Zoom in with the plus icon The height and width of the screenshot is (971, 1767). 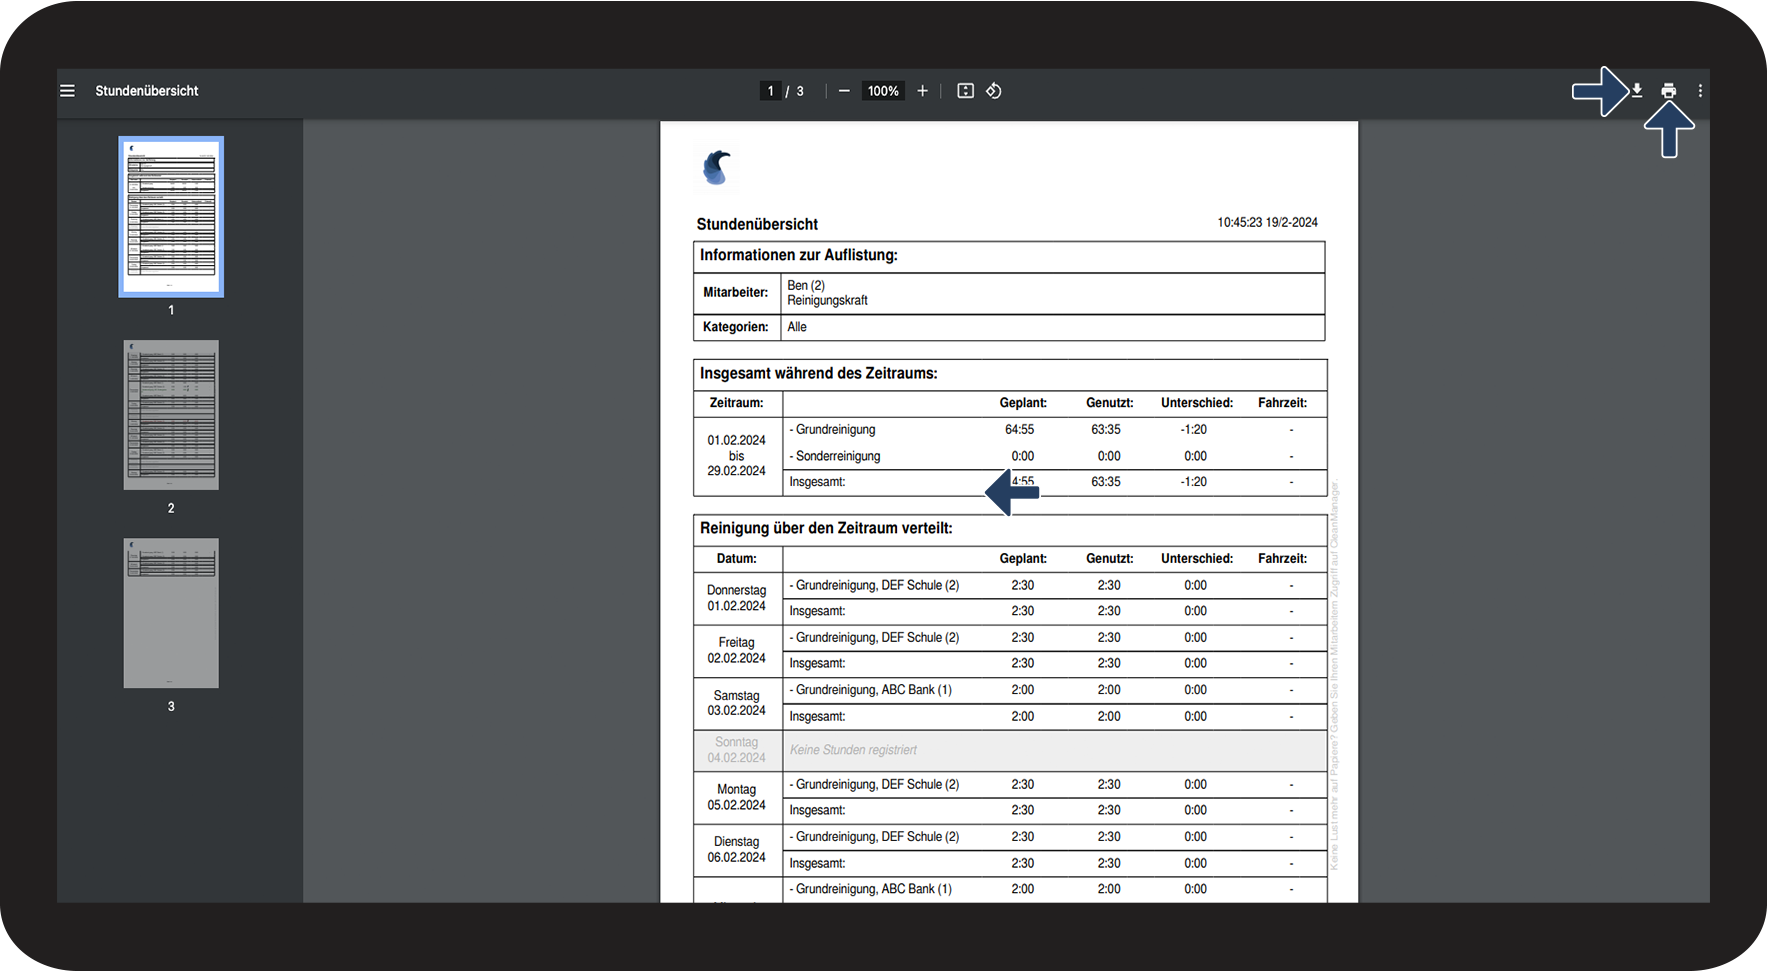pos(922,91)
